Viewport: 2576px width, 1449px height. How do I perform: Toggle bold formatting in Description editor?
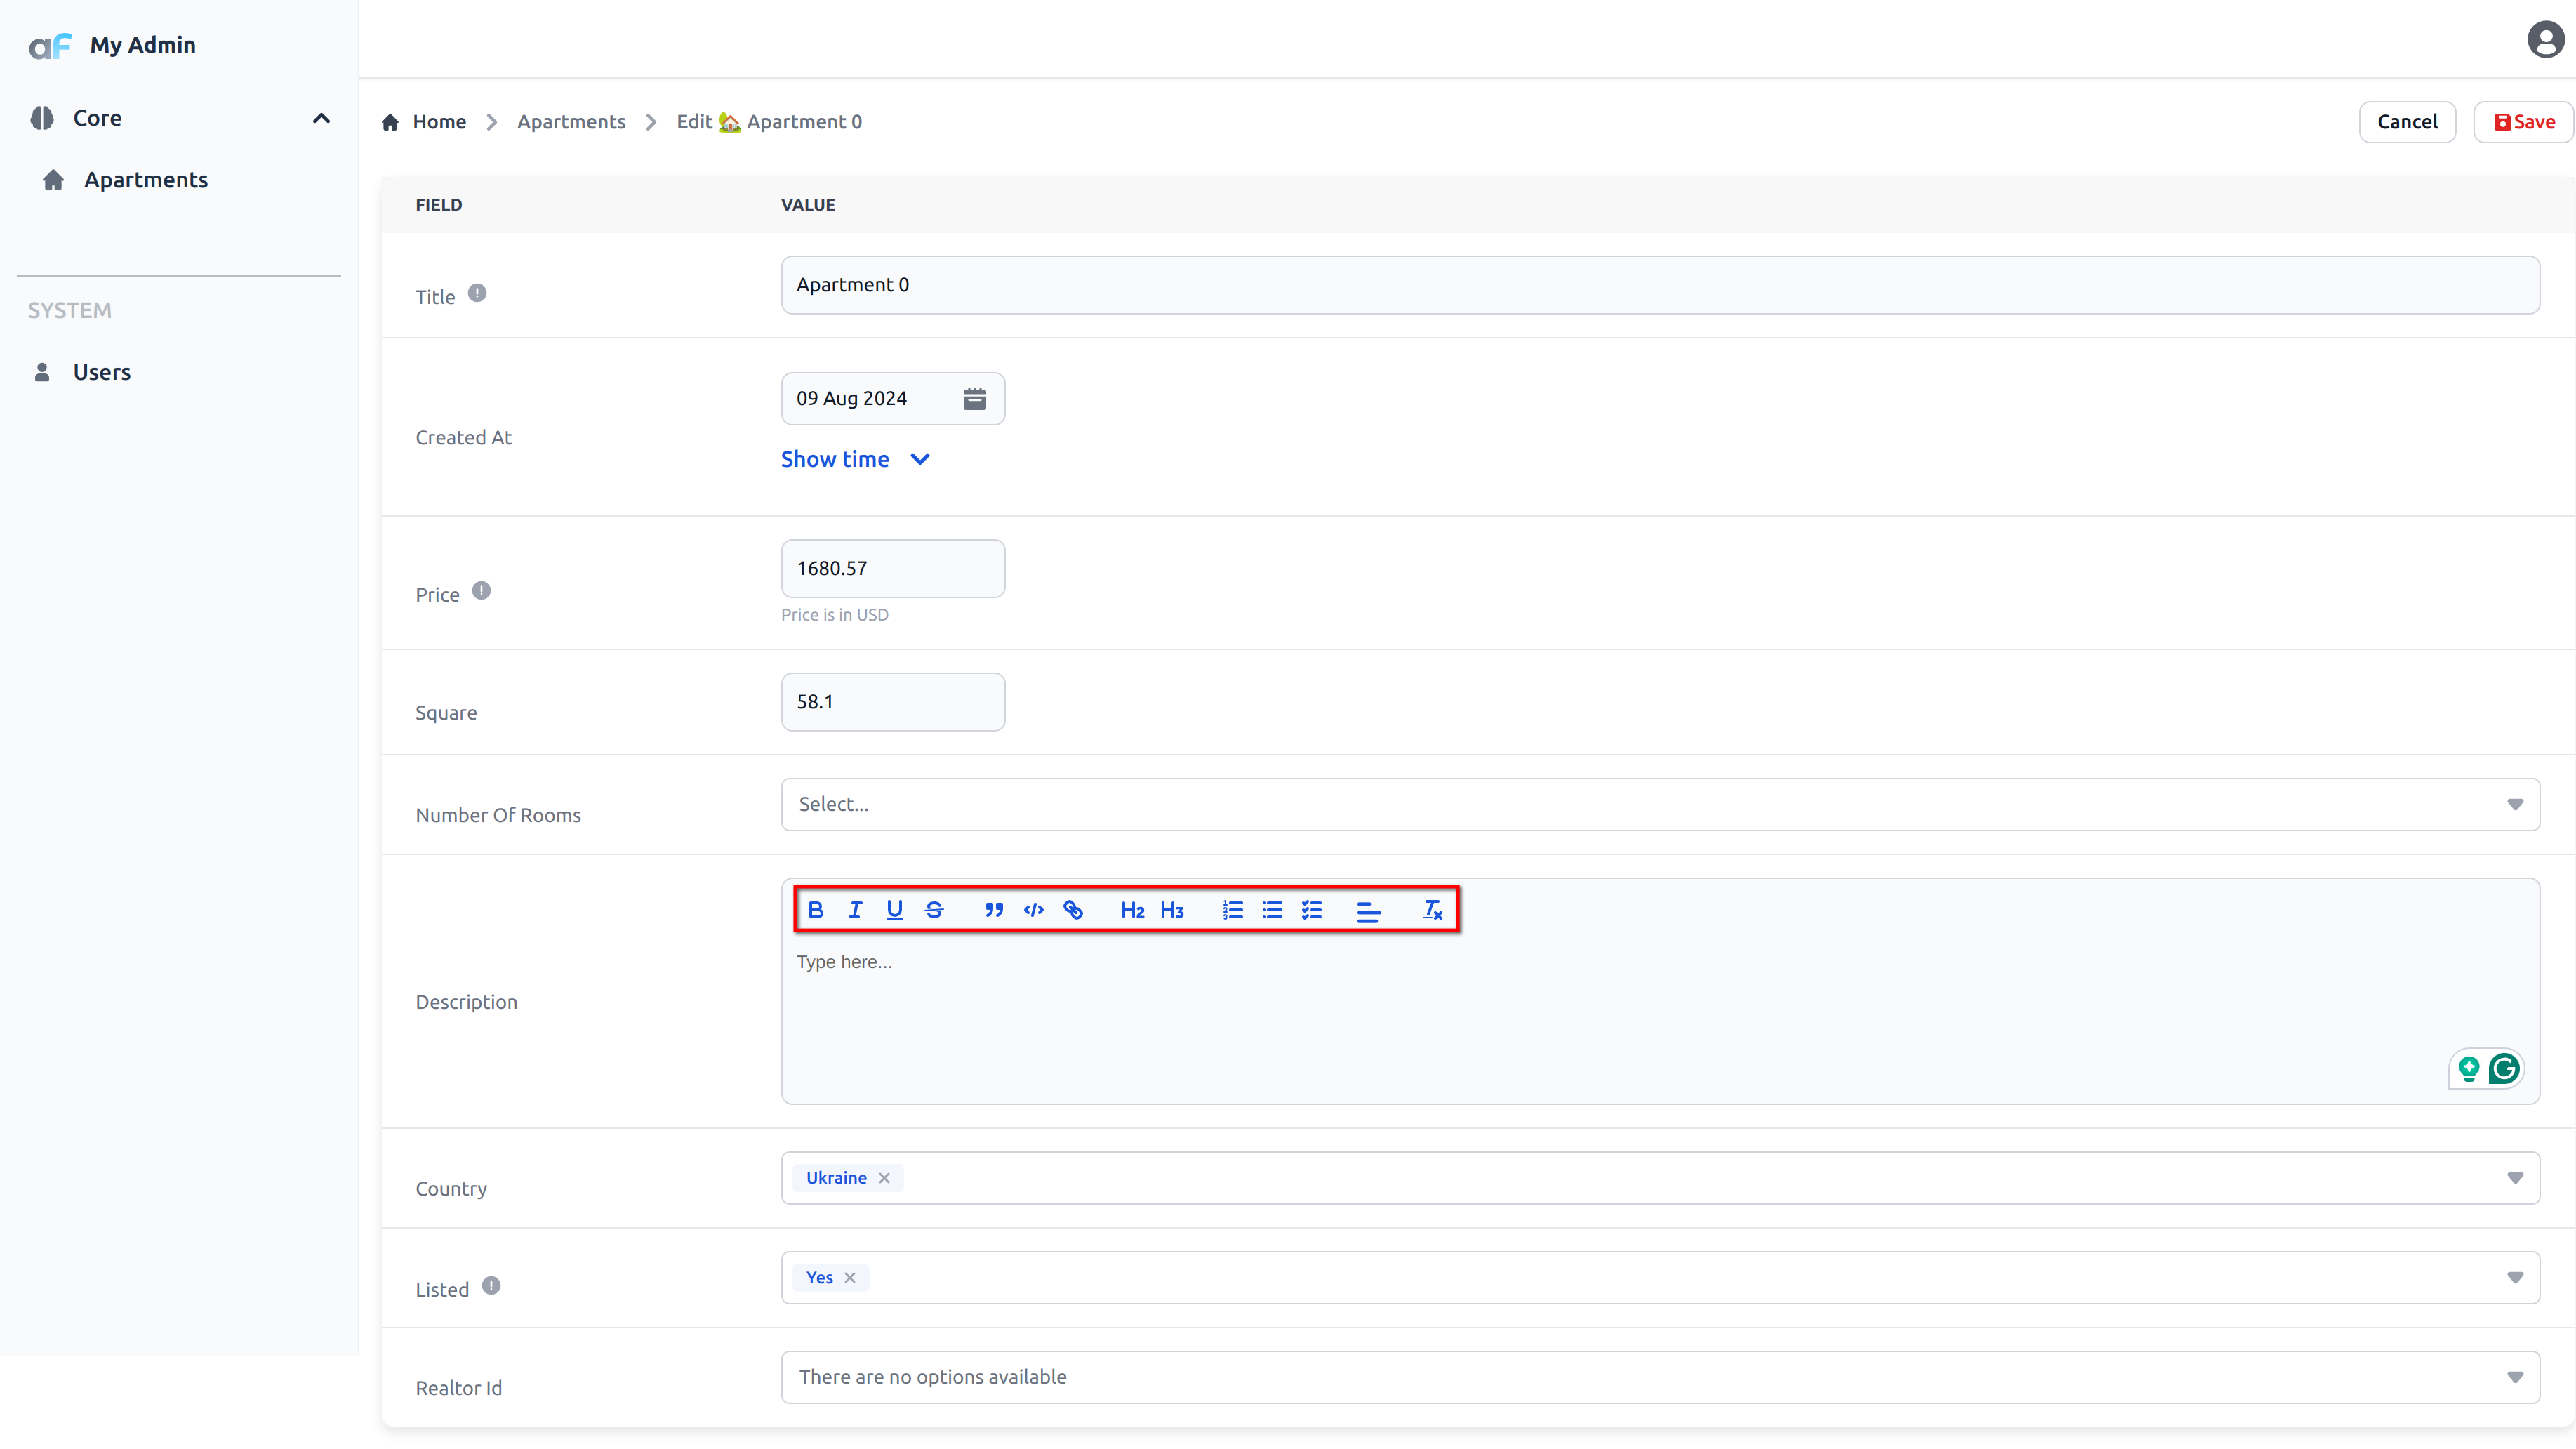coord(815,910)
